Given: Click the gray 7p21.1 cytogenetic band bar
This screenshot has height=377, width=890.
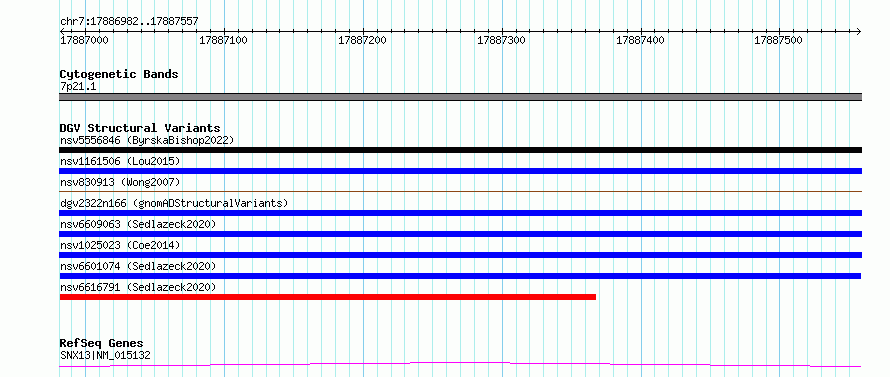Looking at the screenshot, I should (460, 97).
